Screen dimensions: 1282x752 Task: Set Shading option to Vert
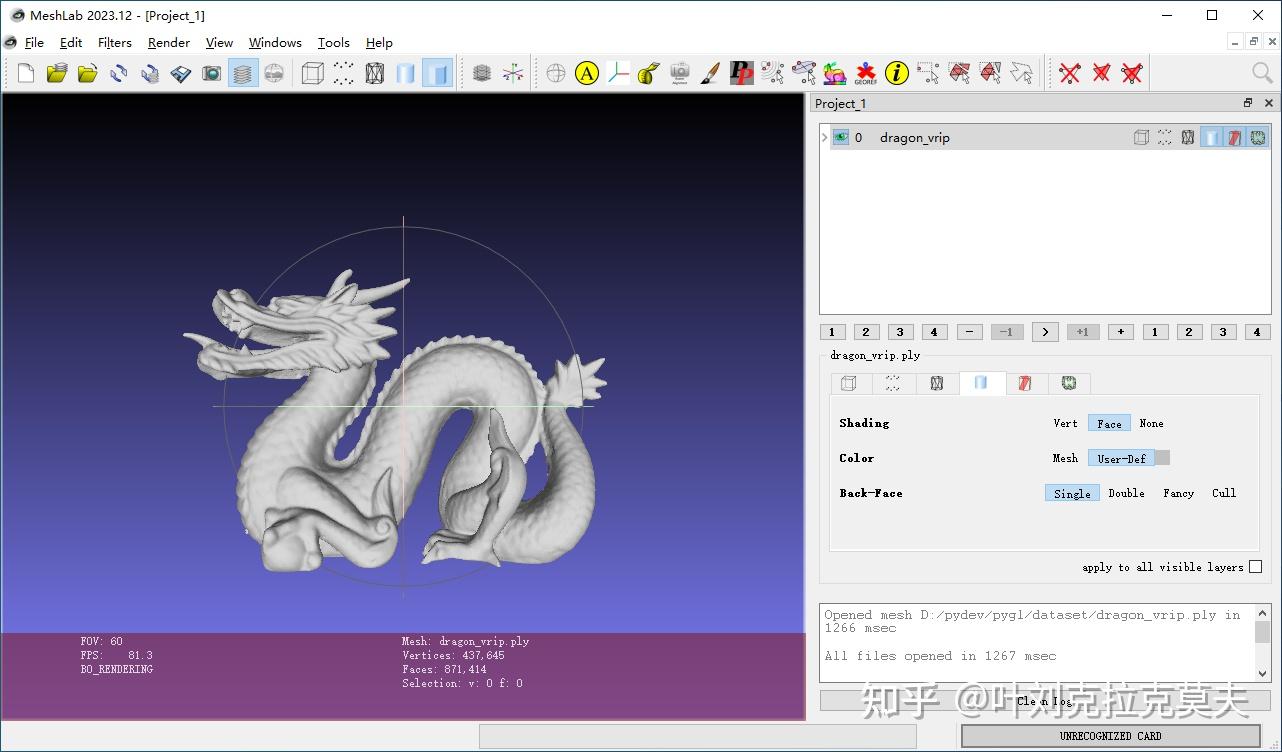[1065, 423]
